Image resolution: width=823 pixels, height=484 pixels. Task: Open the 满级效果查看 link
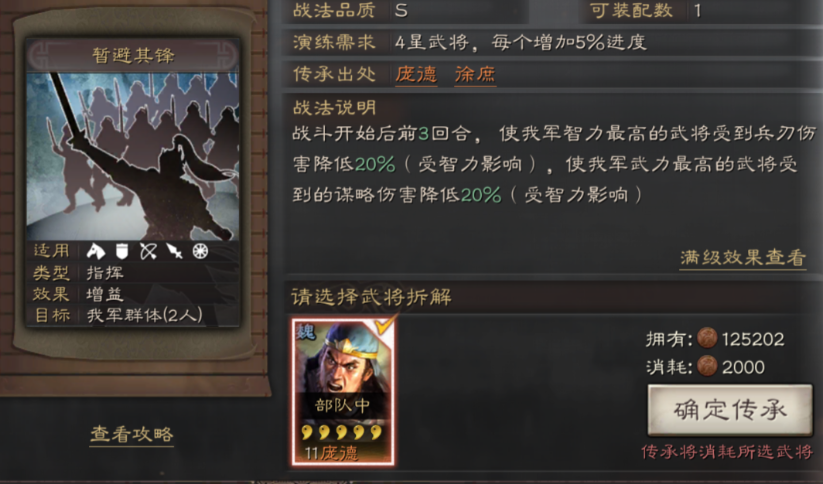point(743,257)
